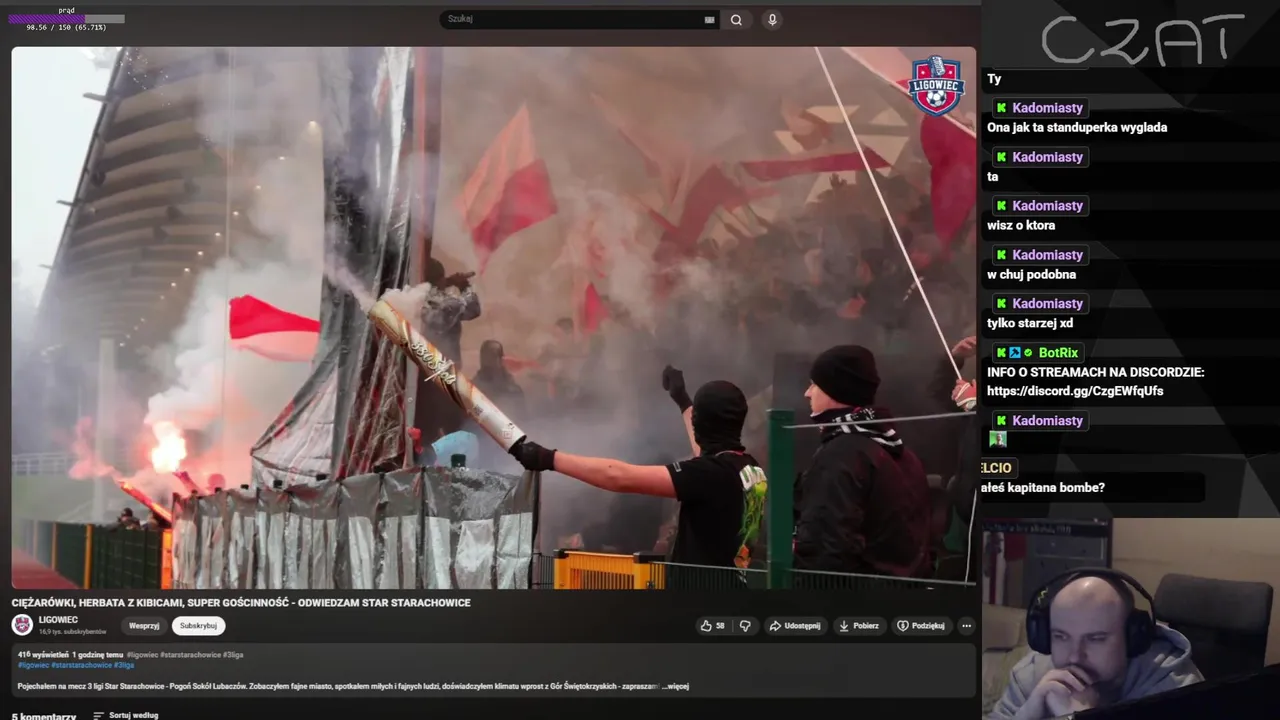Click the #3liga hashtag link
1280x720 pixels.
click(x=124, y=665)
